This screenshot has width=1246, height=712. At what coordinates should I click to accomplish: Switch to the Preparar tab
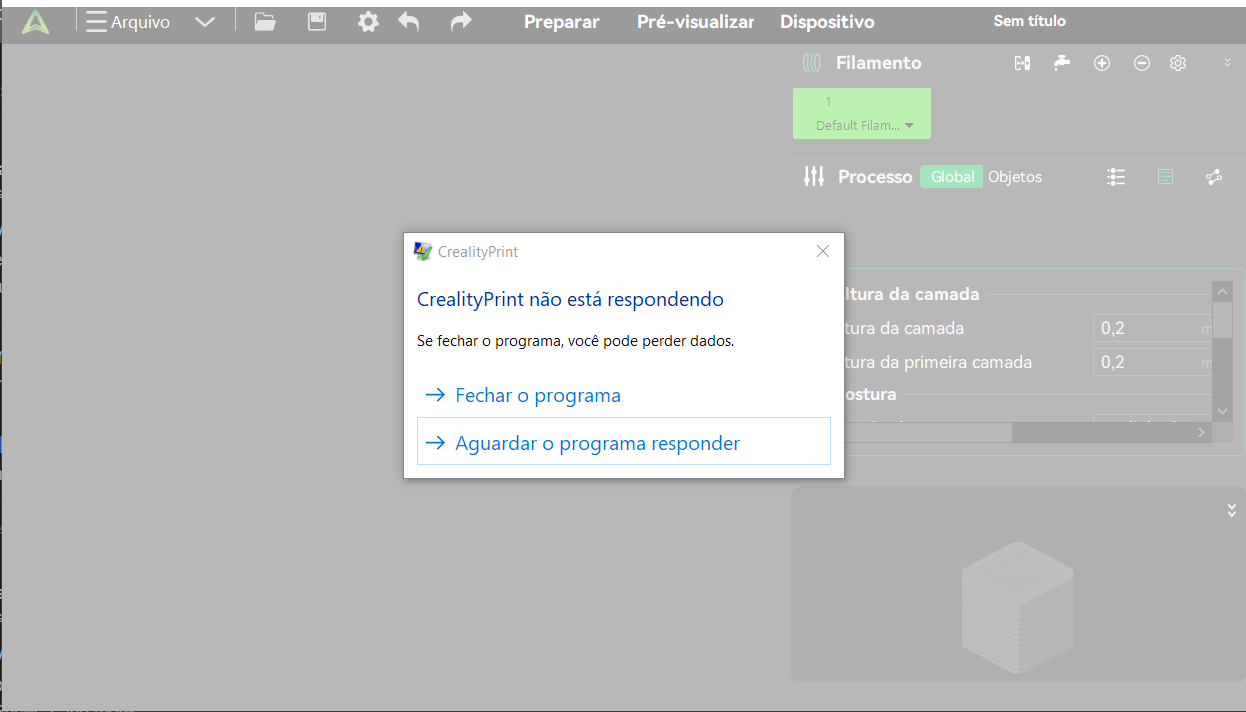click(562, 22)
